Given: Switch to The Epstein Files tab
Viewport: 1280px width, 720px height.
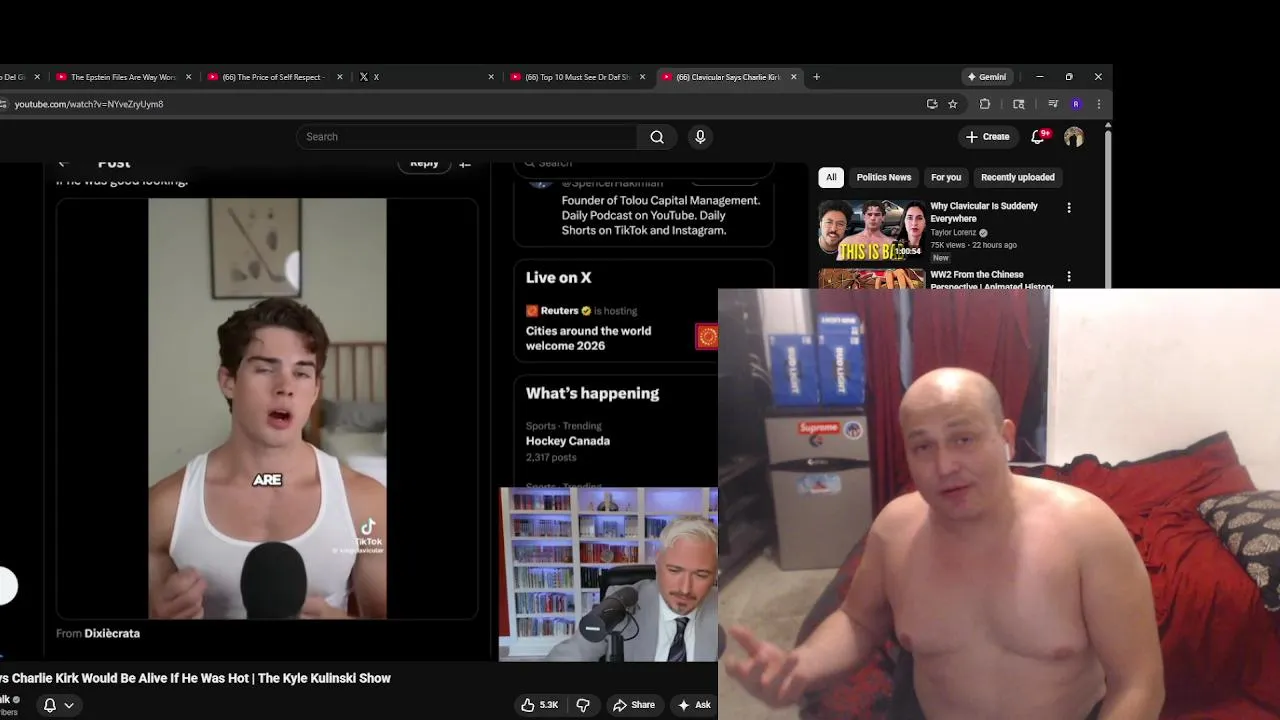Looking at the screenshot, I should point(123,77).
